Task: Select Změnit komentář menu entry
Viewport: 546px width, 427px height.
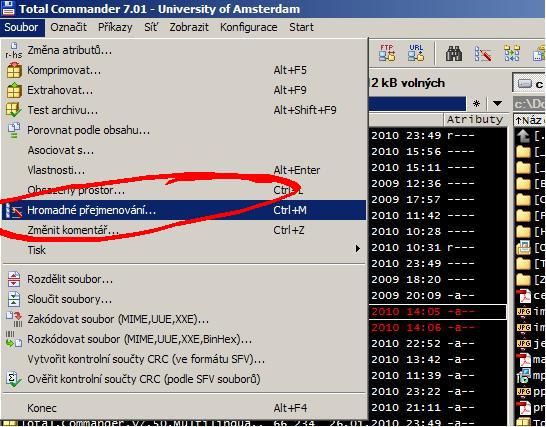Action: (x=184, y=230)
